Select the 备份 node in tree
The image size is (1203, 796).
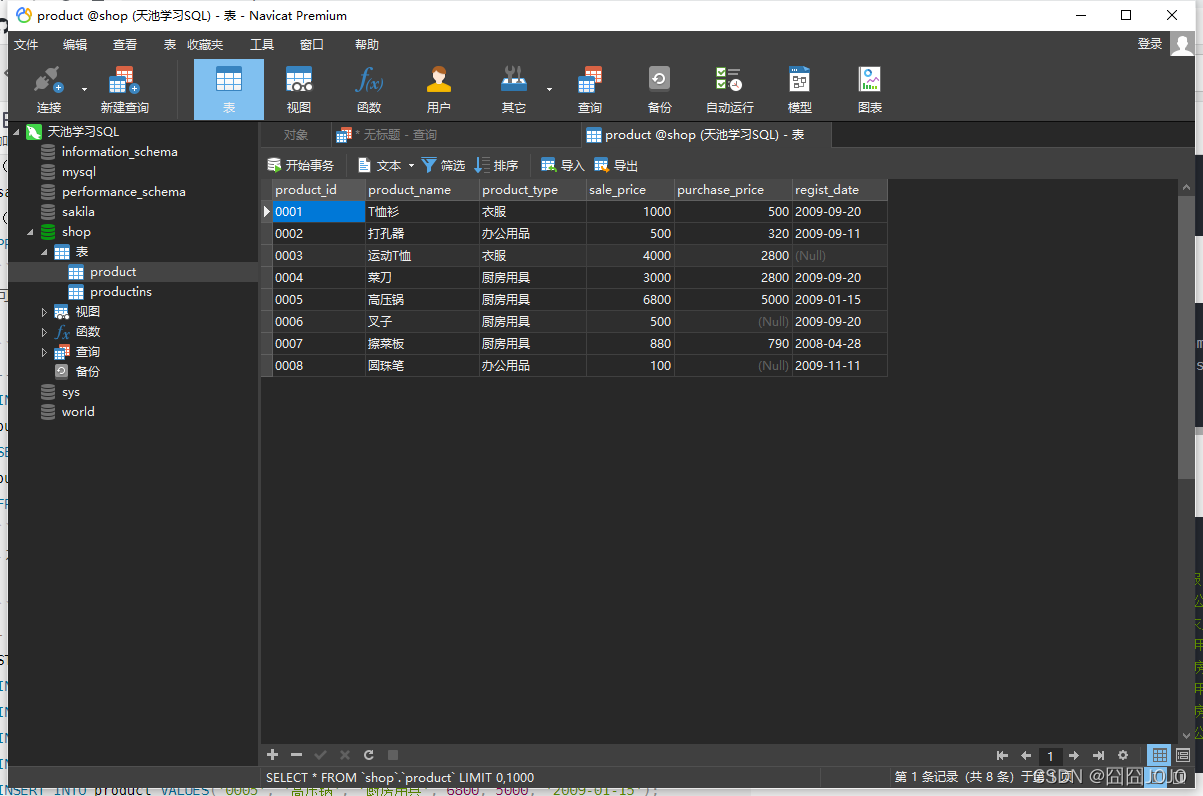point(88,372)
